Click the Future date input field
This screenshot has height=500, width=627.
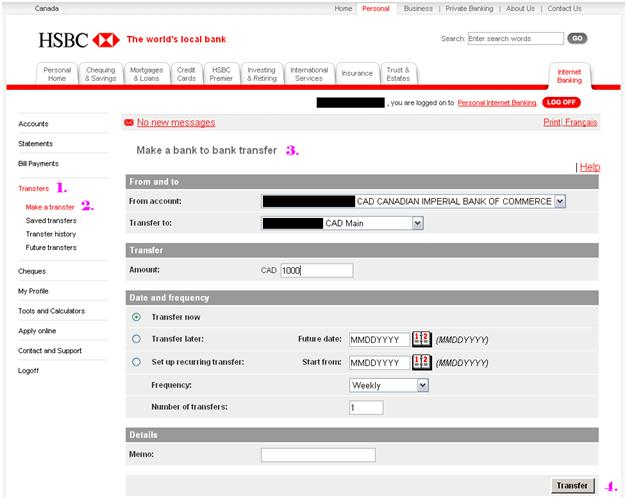(379, 340)
